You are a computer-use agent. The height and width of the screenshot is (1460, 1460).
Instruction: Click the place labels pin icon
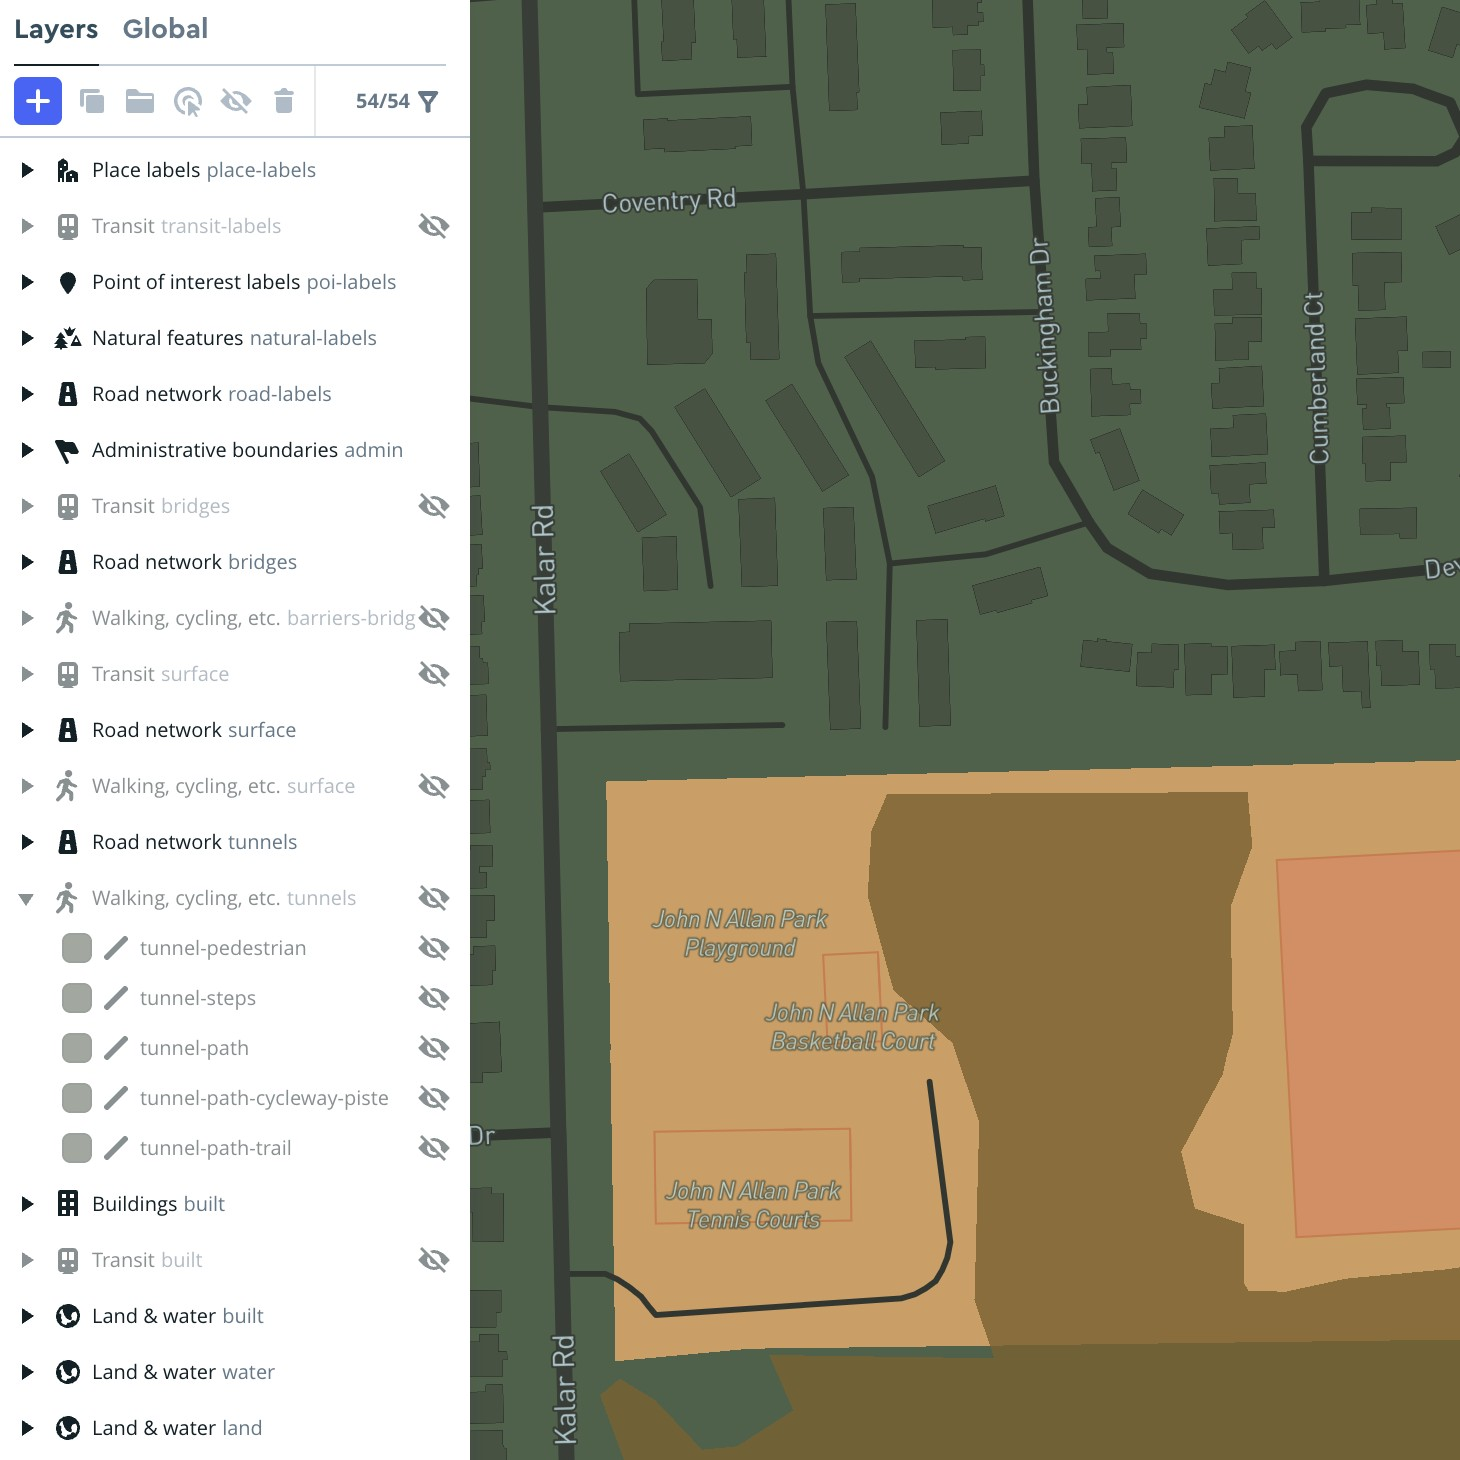[x=66, y=169]
